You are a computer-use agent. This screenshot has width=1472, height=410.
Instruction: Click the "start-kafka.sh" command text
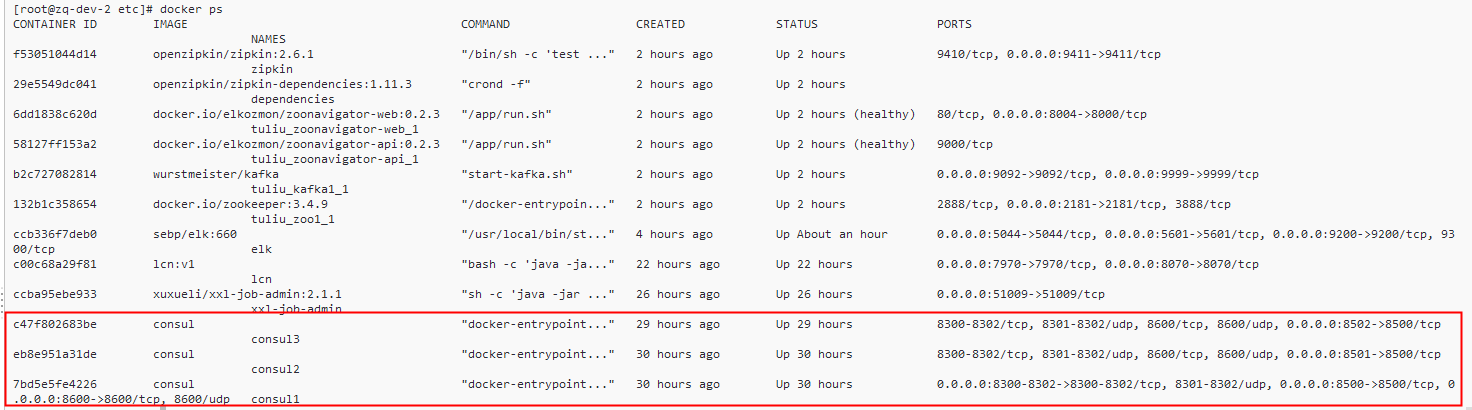(516, 174)
